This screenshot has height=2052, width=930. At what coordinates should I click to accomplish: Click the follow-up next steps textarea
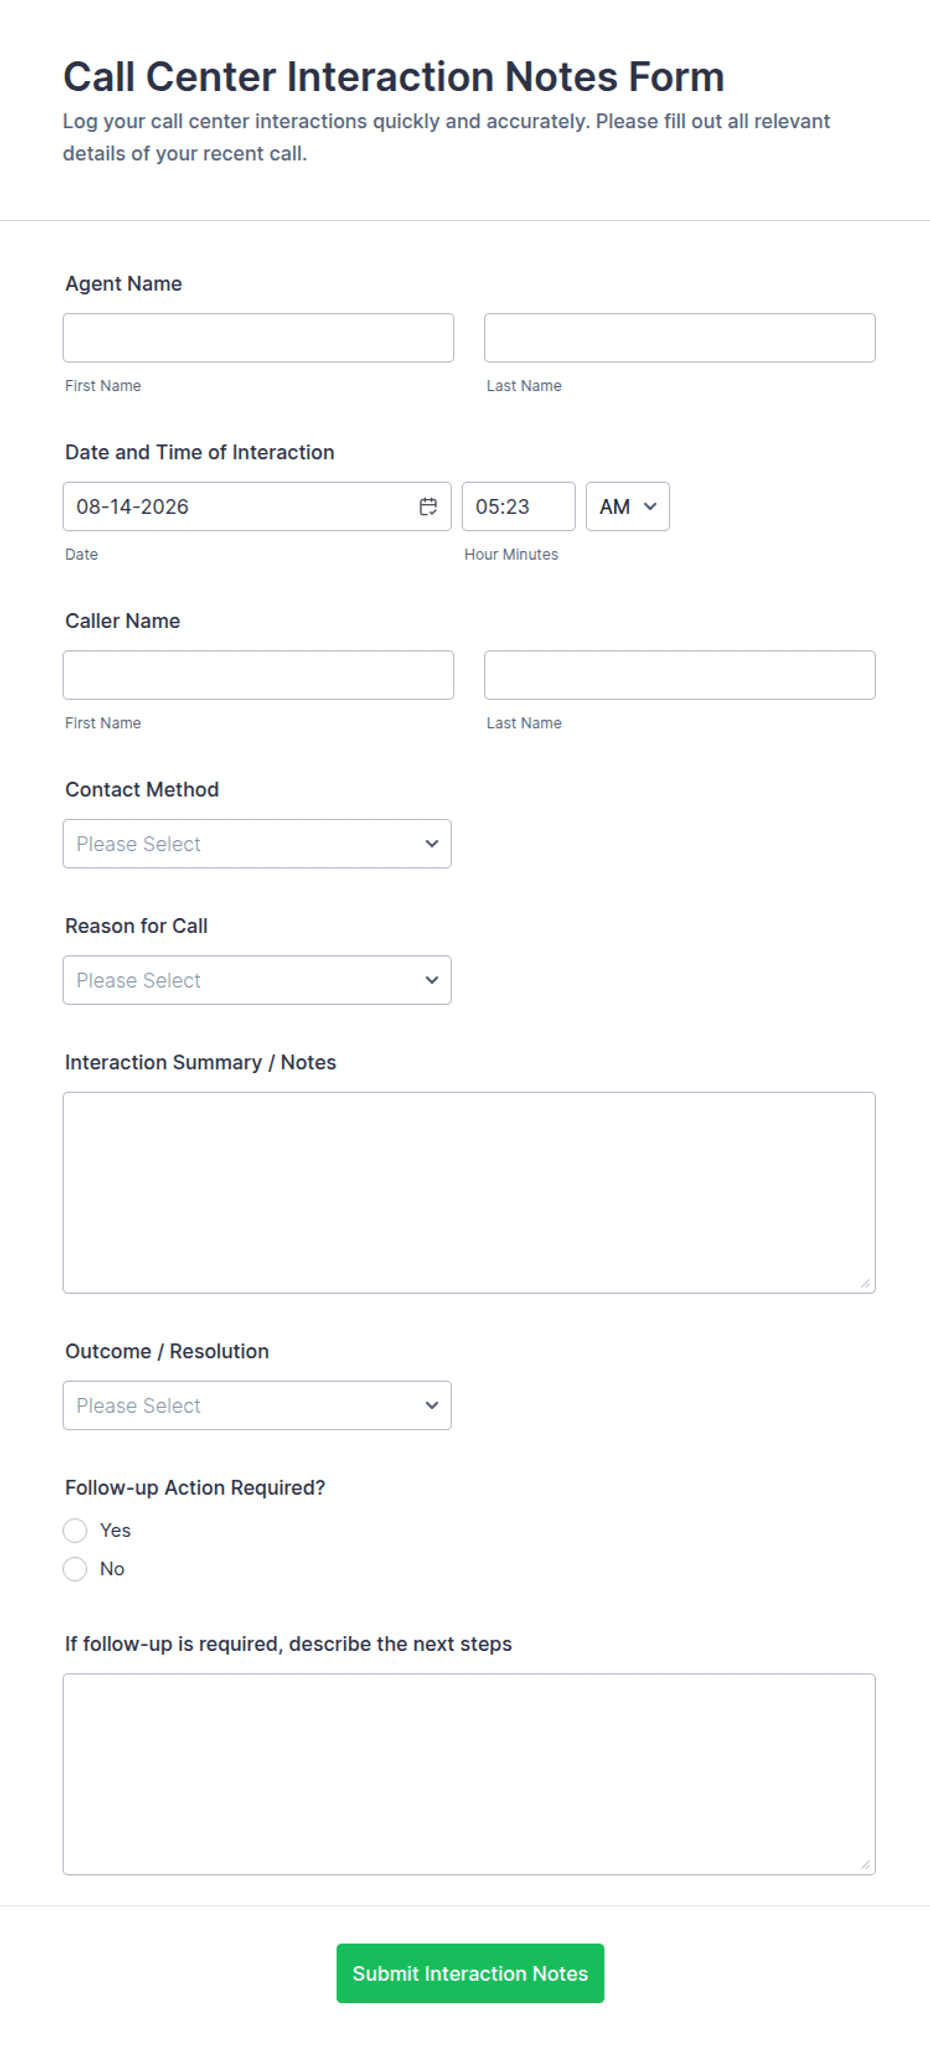469,1775
